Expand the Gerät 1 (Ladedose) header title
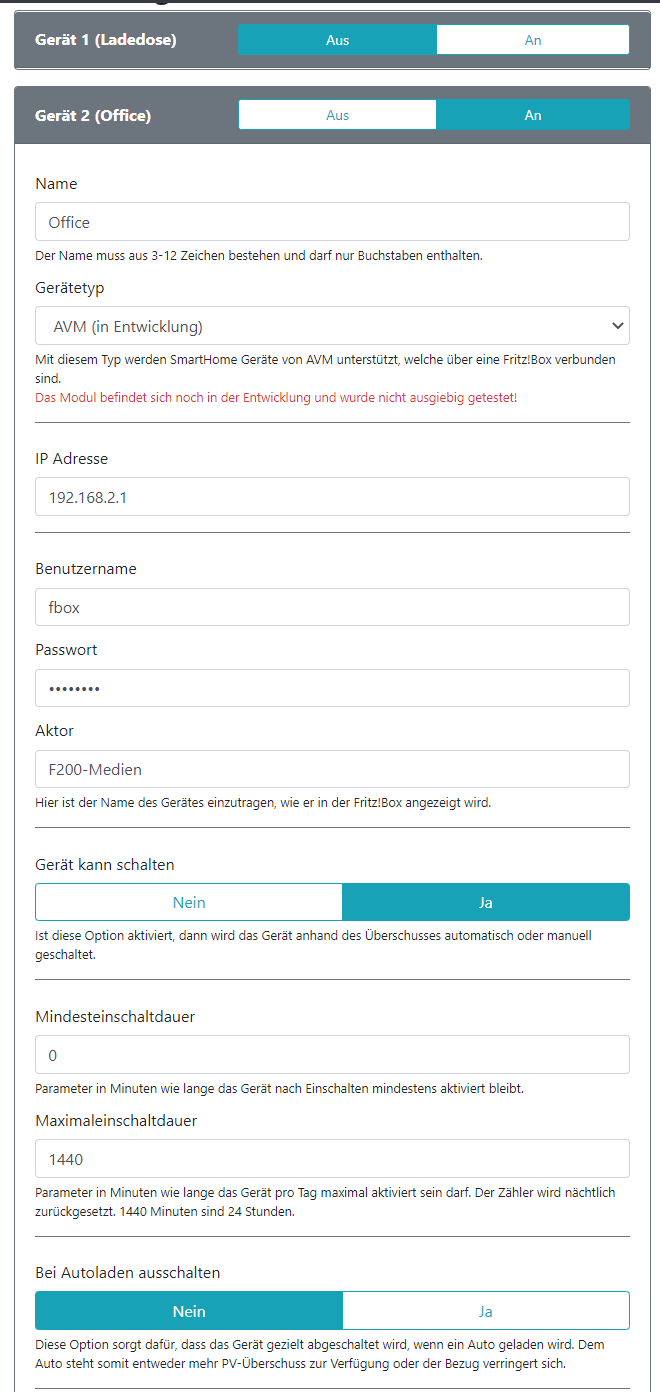 (x=105, y=40)
